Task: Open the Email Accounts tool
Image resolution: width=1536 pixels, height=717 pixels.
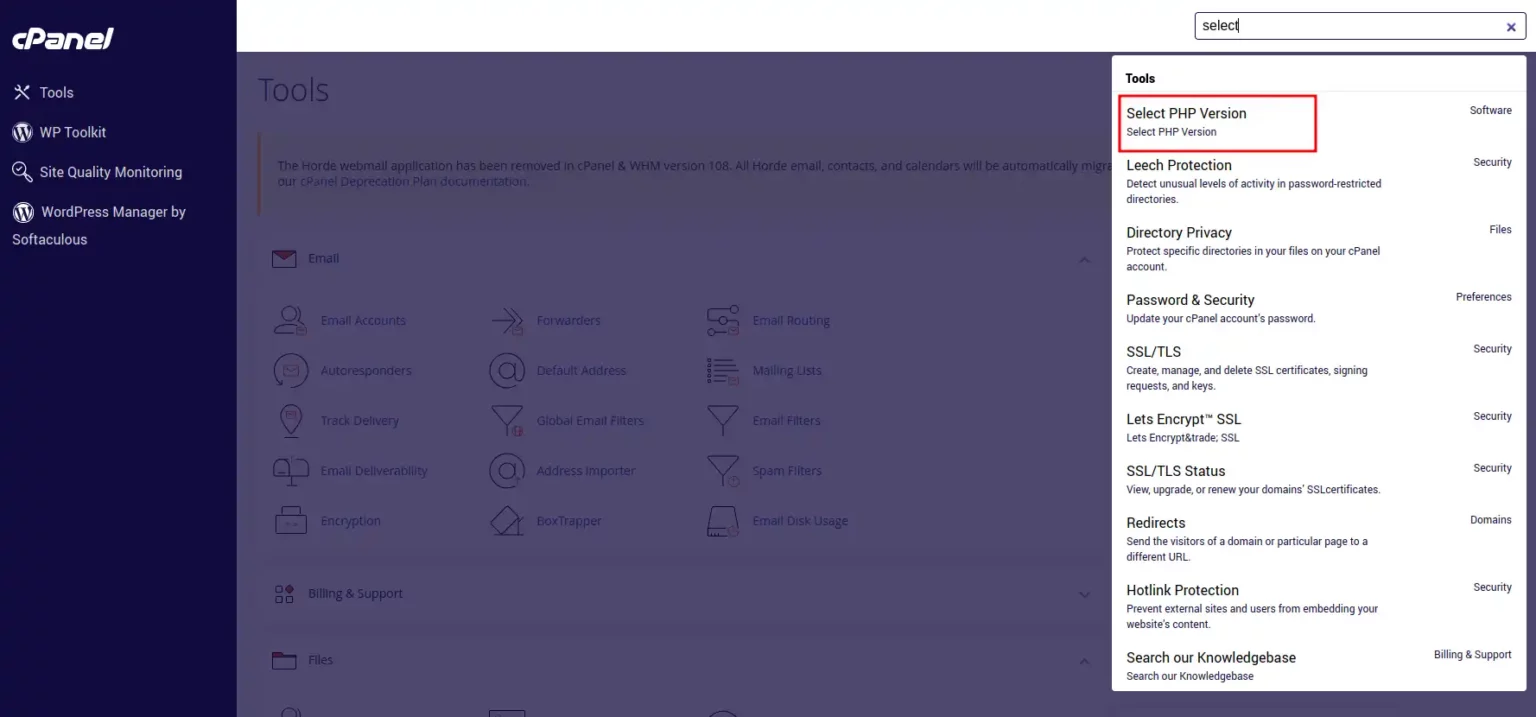Action: pyautogui.click(x=362, y=320)
